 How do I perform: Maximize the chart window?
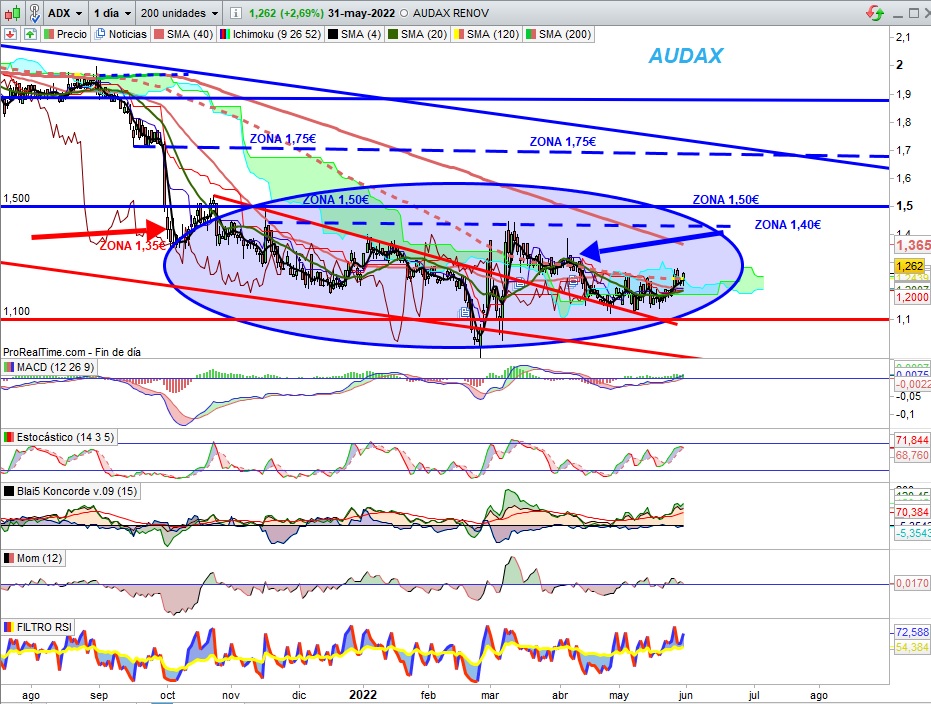(x=914, y=13)
